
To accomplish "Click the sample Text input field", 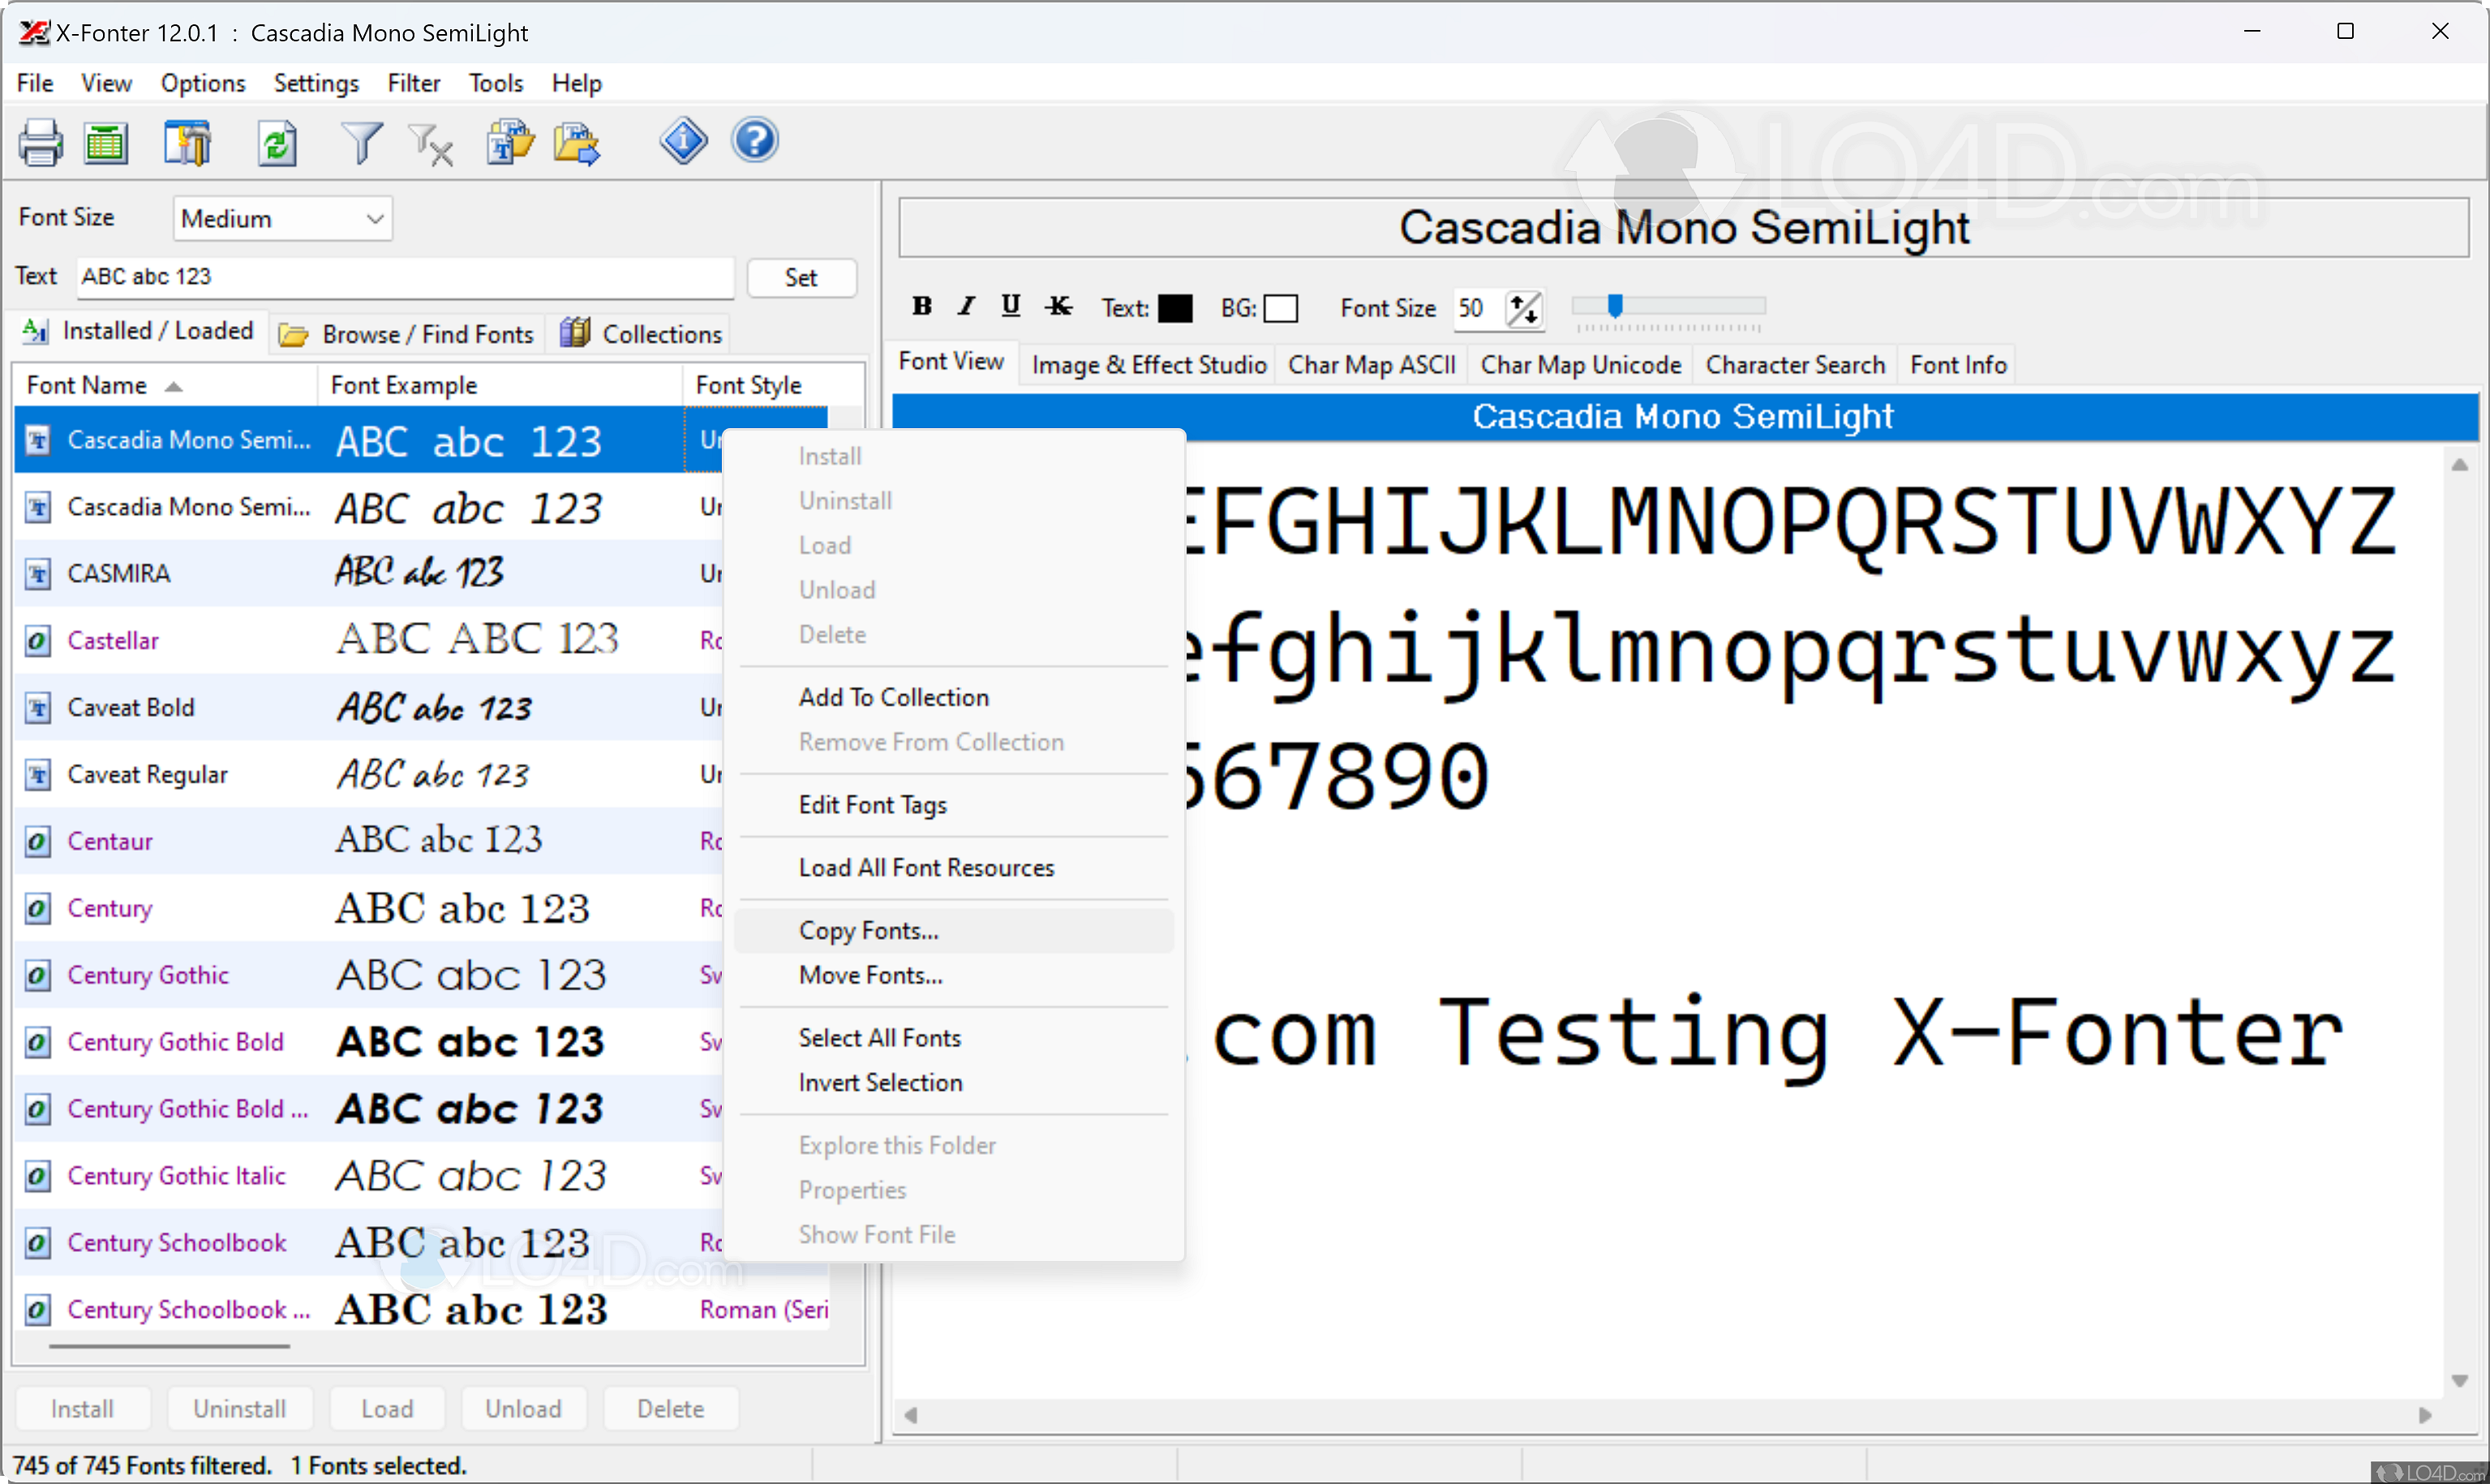I will pyautogui.click(x=405, y=277).
